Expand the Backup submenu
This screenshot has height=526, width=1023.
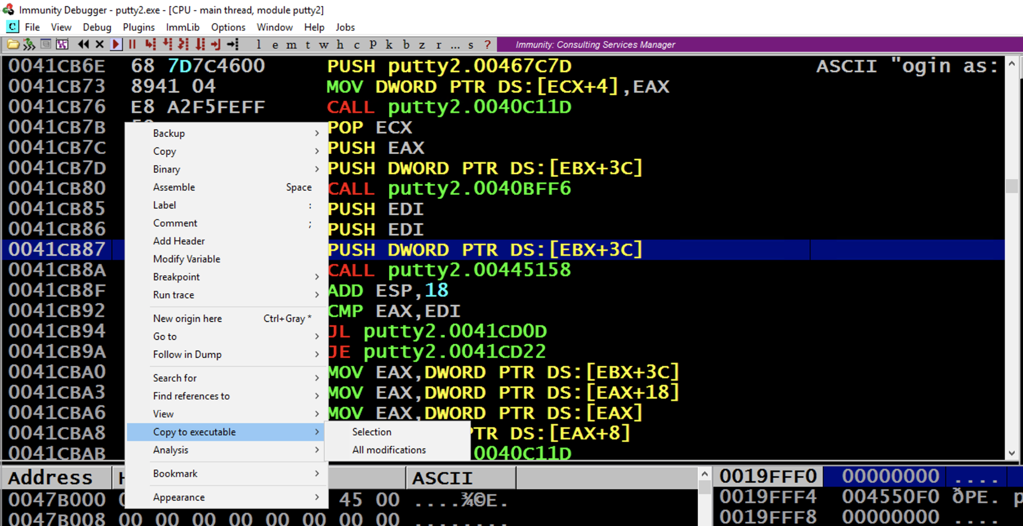click(226, 133)
